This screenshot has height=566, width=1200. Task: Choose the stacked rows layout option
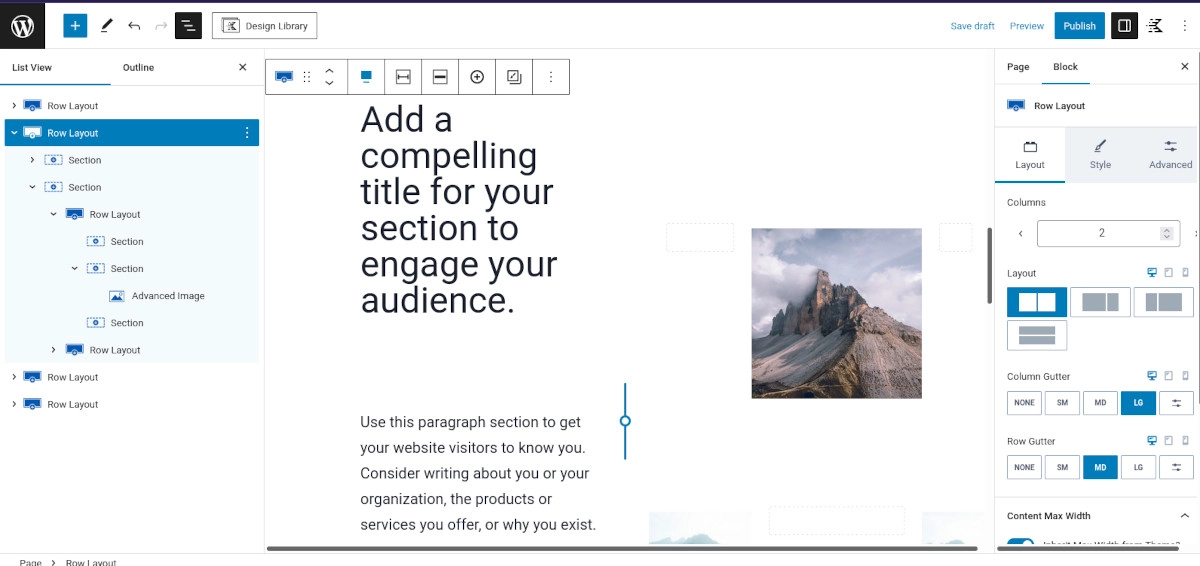1037,335
